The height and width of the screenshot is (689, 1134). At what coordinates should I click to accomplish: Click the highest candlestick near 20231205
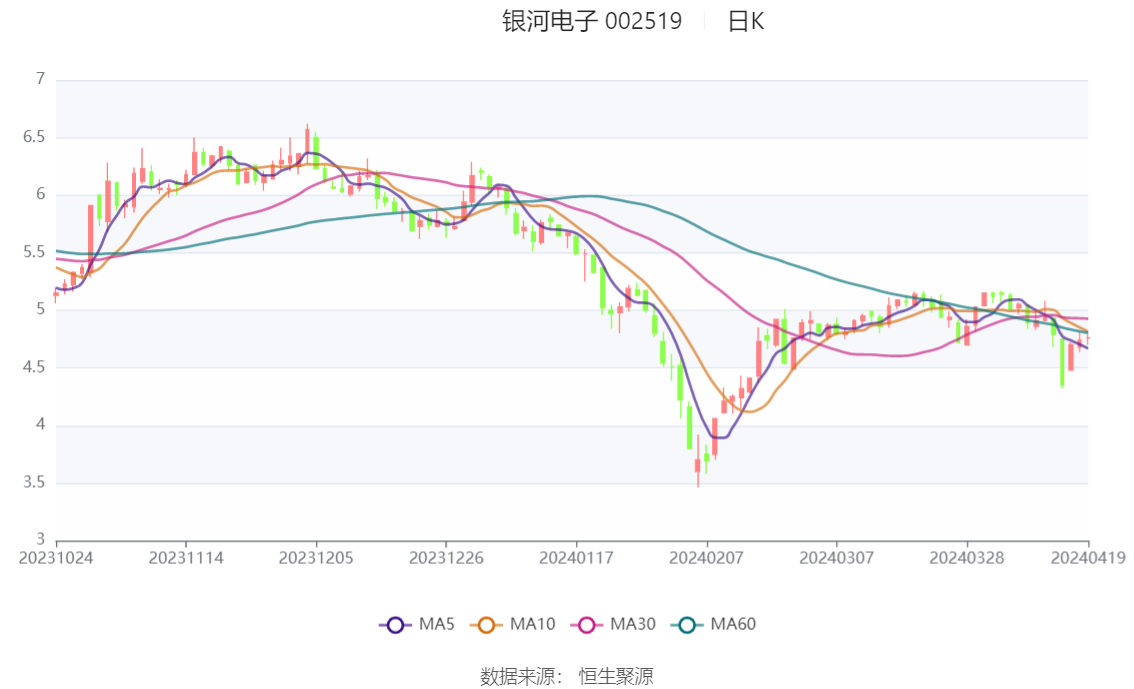pos(307,140)
